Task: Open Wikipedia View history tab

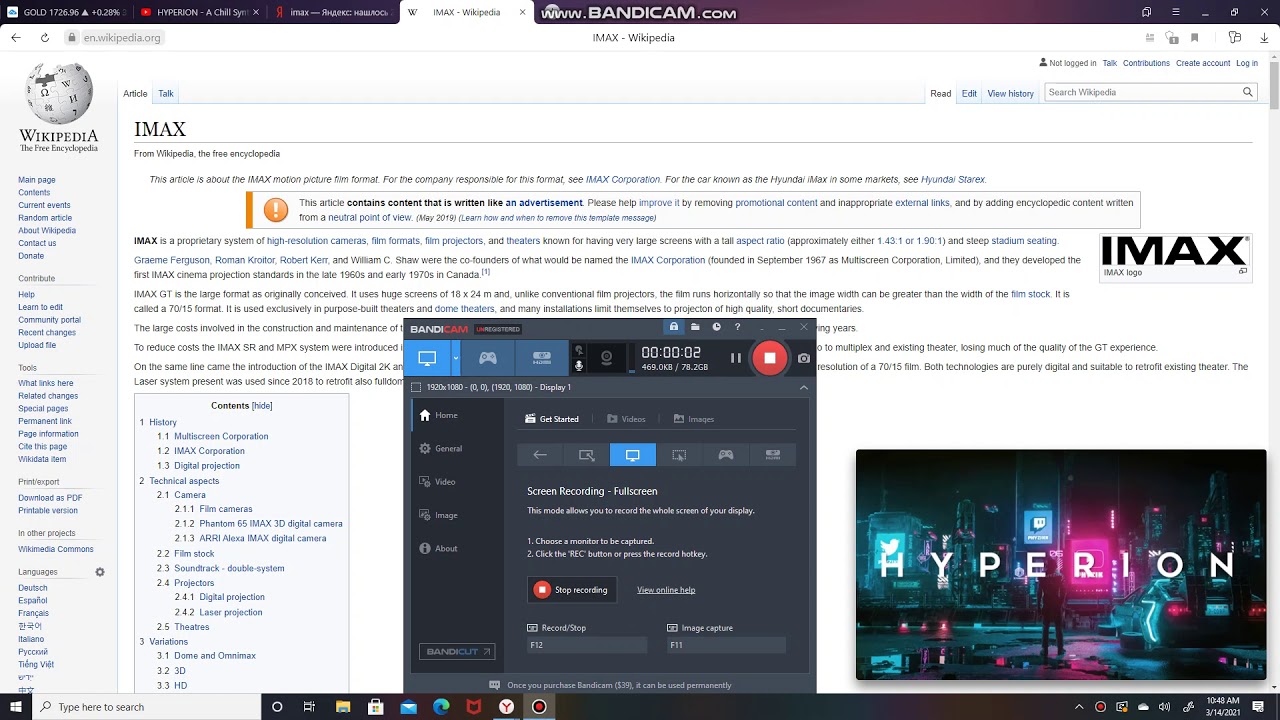Action: (x=1011, y=93)
